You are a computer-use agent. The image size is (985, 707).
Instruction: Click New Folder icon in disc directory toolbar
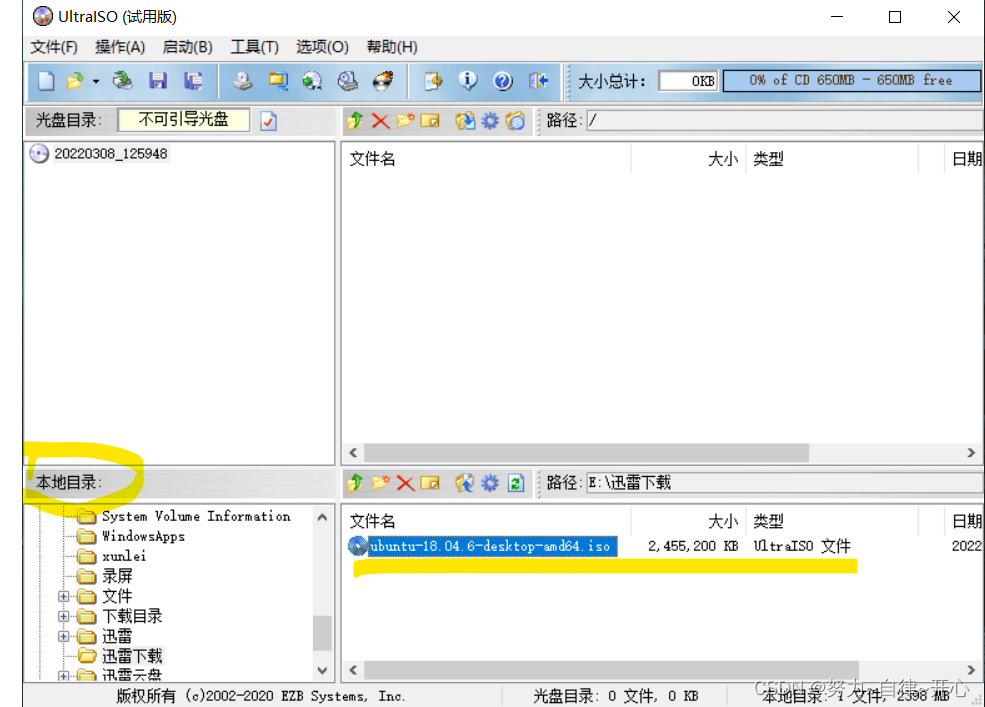[405, 120]
